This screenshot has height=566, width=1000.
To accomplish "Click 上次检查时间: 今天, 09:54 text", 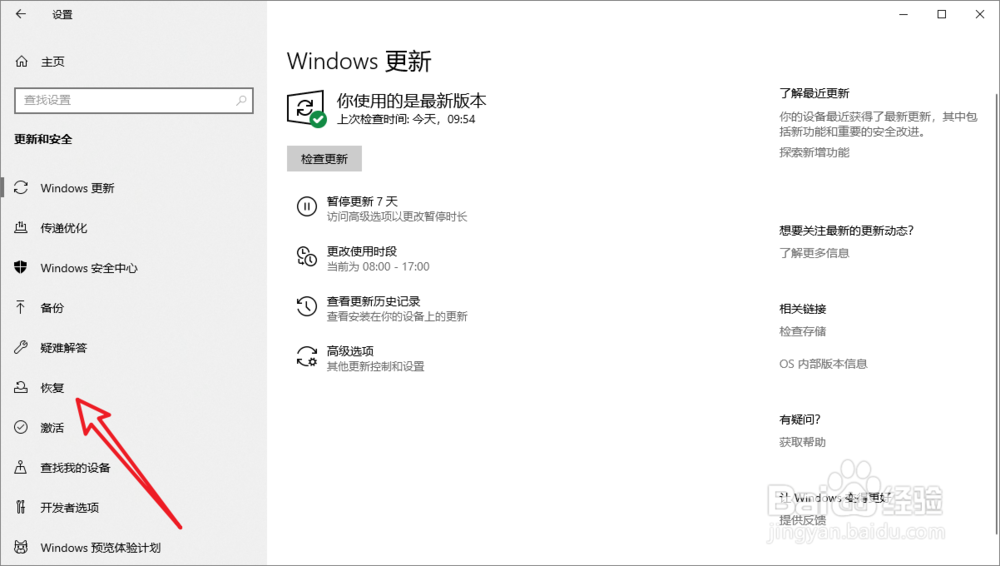I will pyautogui.click(x=406, y=119).
